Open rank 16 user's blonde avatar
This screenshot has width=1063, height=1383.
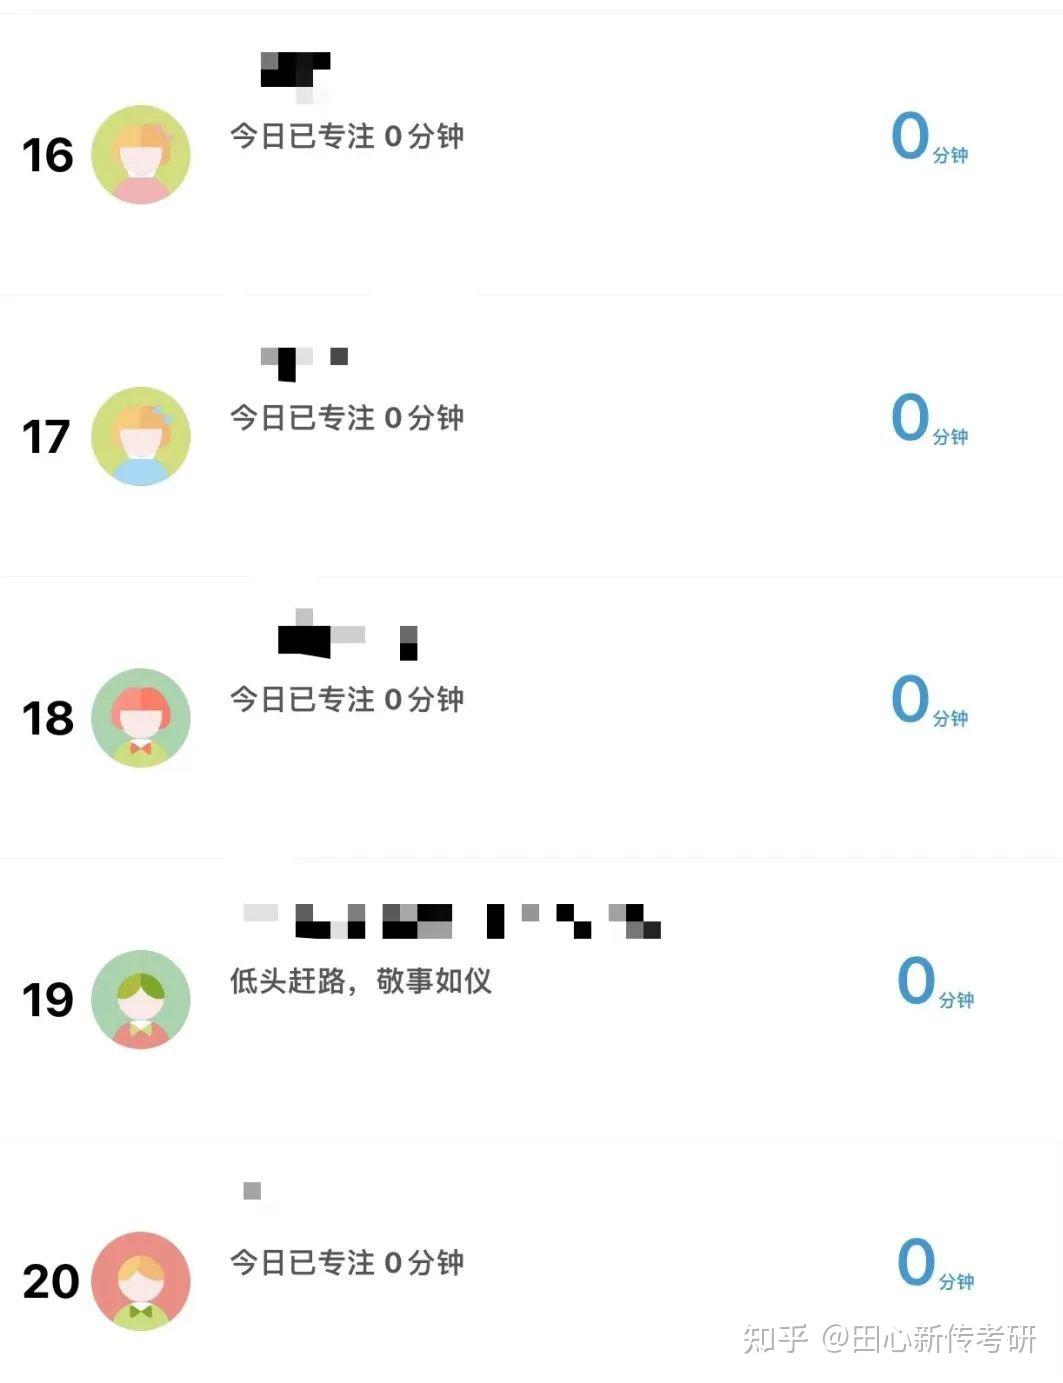pos(141,155)
